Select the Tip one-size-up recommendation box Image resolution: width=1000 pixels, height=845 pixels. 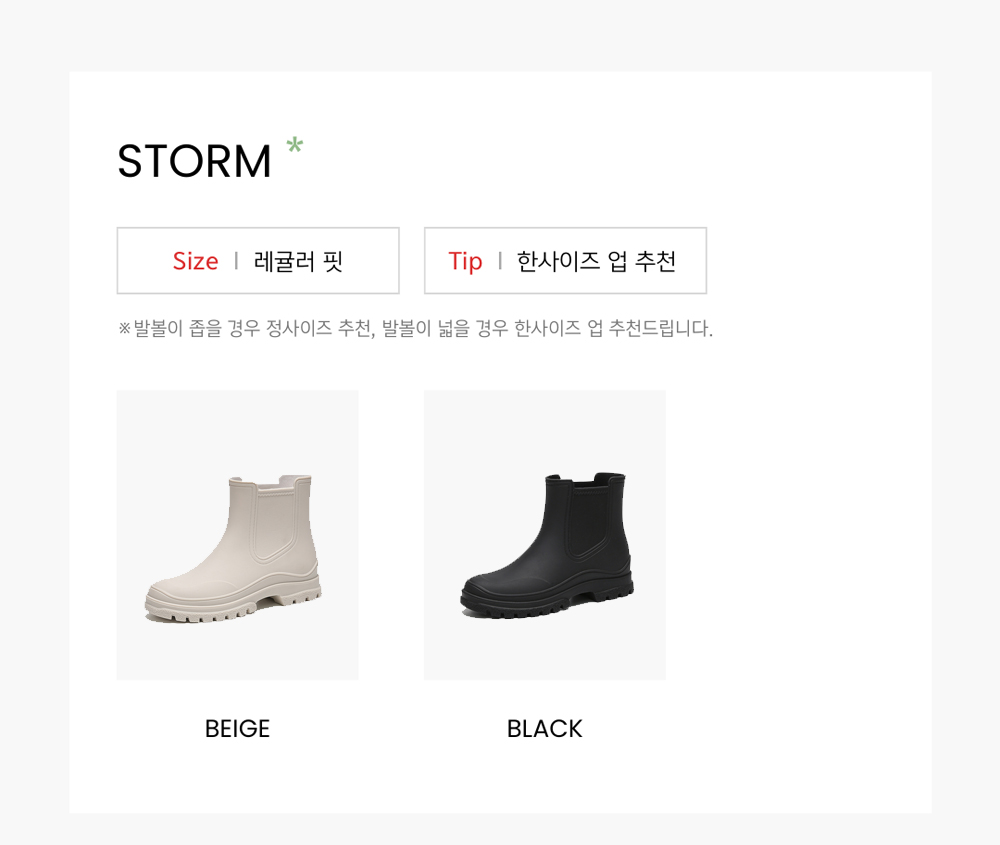pos(566,260)
